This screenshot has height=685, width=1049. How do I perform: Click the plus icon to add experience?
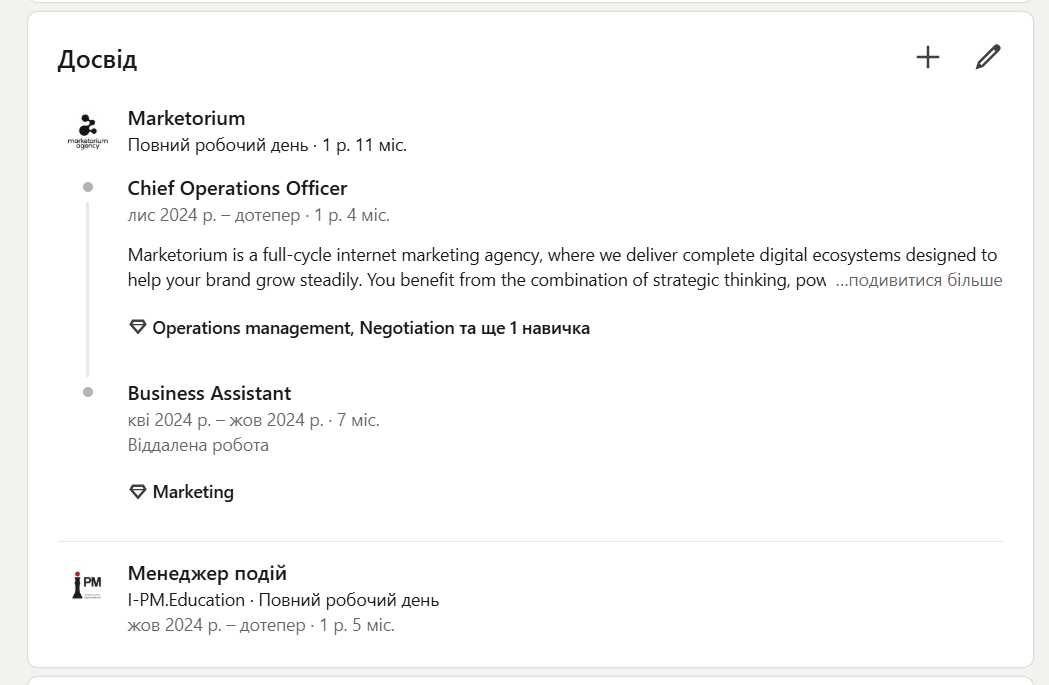click(928, 57)
